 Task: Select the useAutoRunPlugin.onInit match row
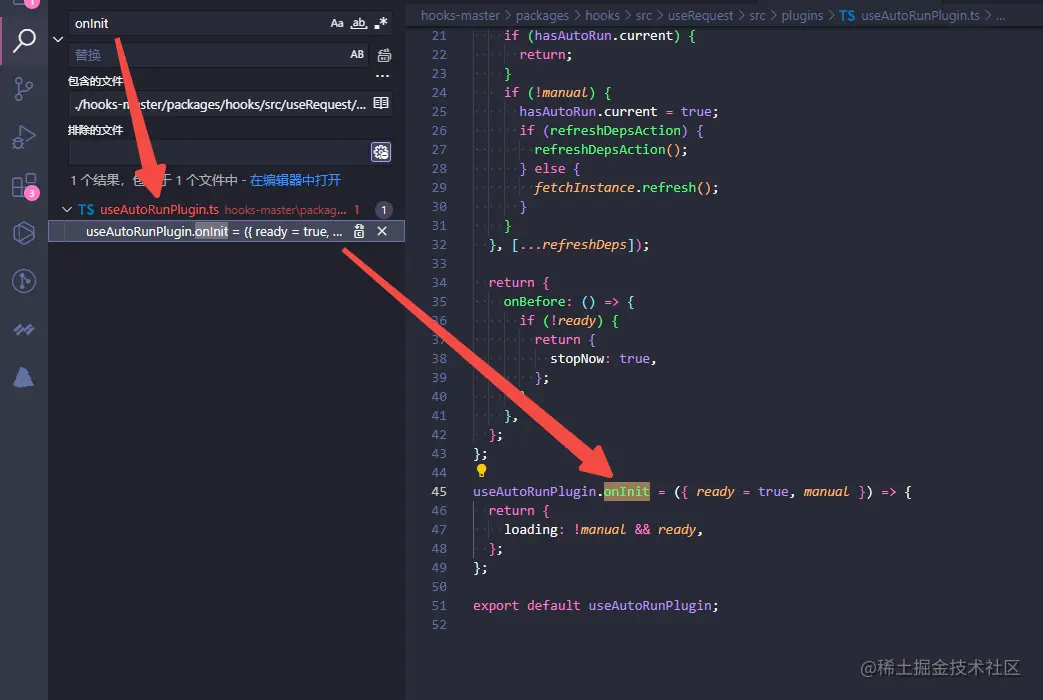pyautogui.click(x=226, y=232)
